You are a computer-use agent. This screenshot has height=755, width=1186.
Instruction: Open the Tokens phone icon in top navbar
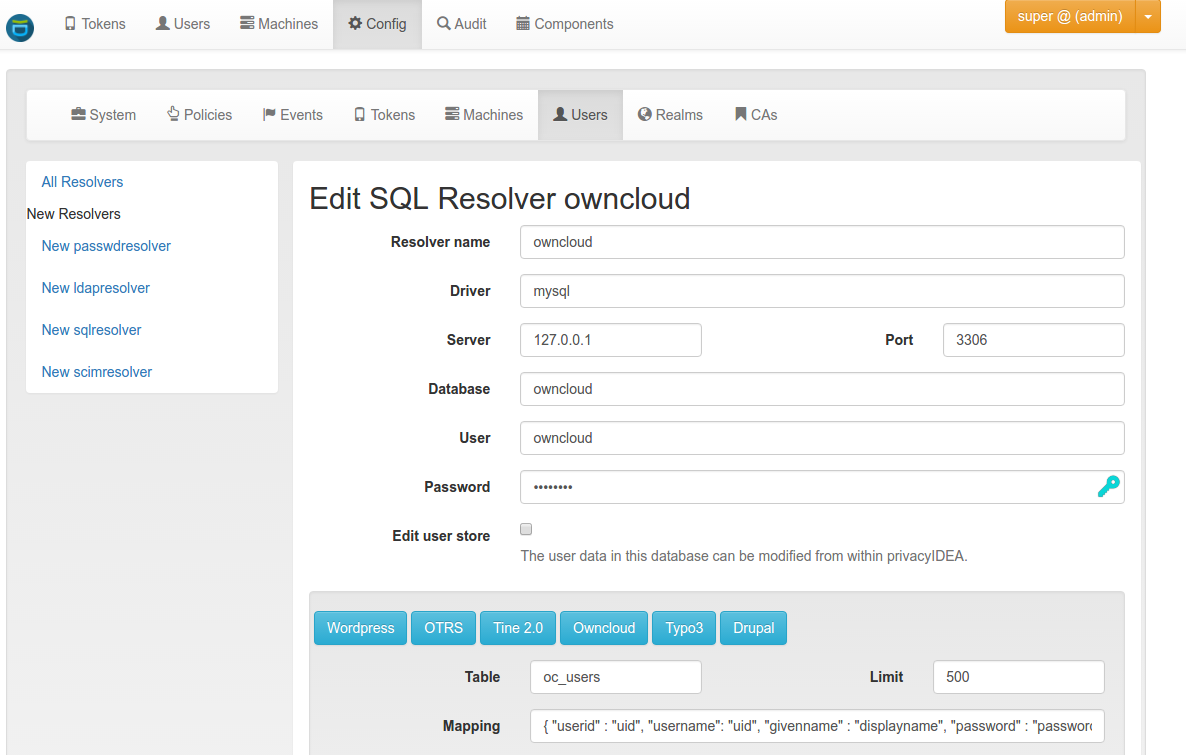(x=70, y=23)
